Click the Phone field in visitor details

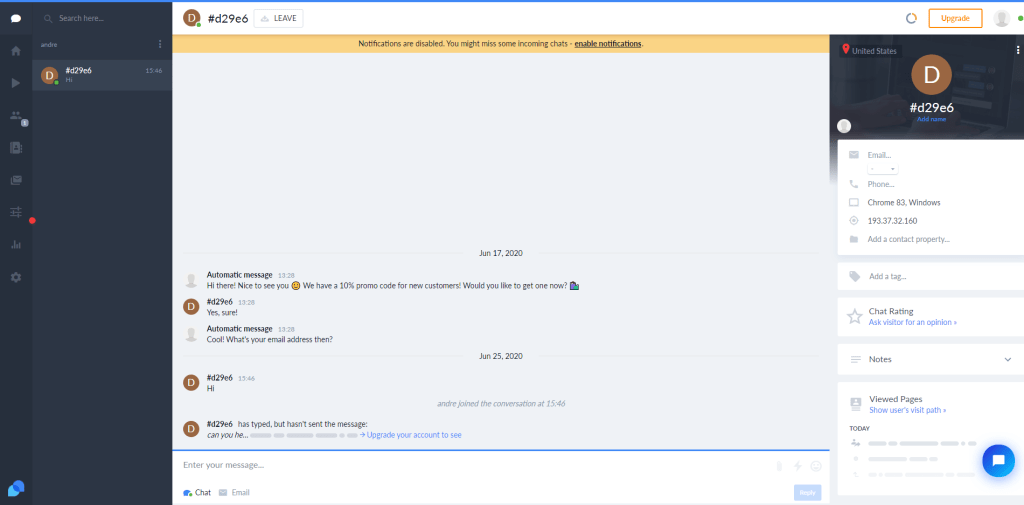click(881, 184)
